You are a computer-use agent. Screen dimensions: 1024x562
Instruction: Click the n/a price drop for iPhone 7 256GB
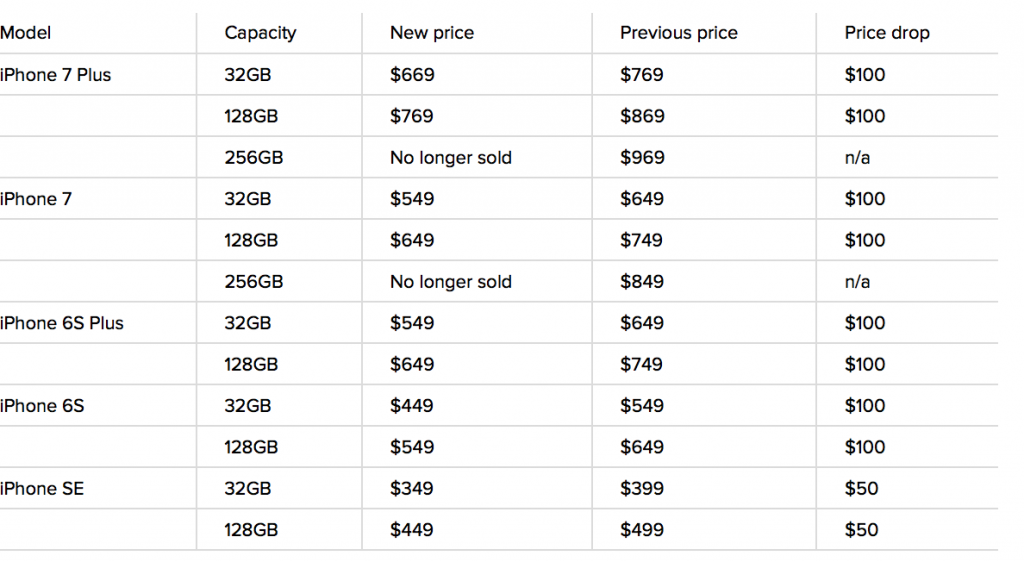pyautogui.click(x=858, y=282)
